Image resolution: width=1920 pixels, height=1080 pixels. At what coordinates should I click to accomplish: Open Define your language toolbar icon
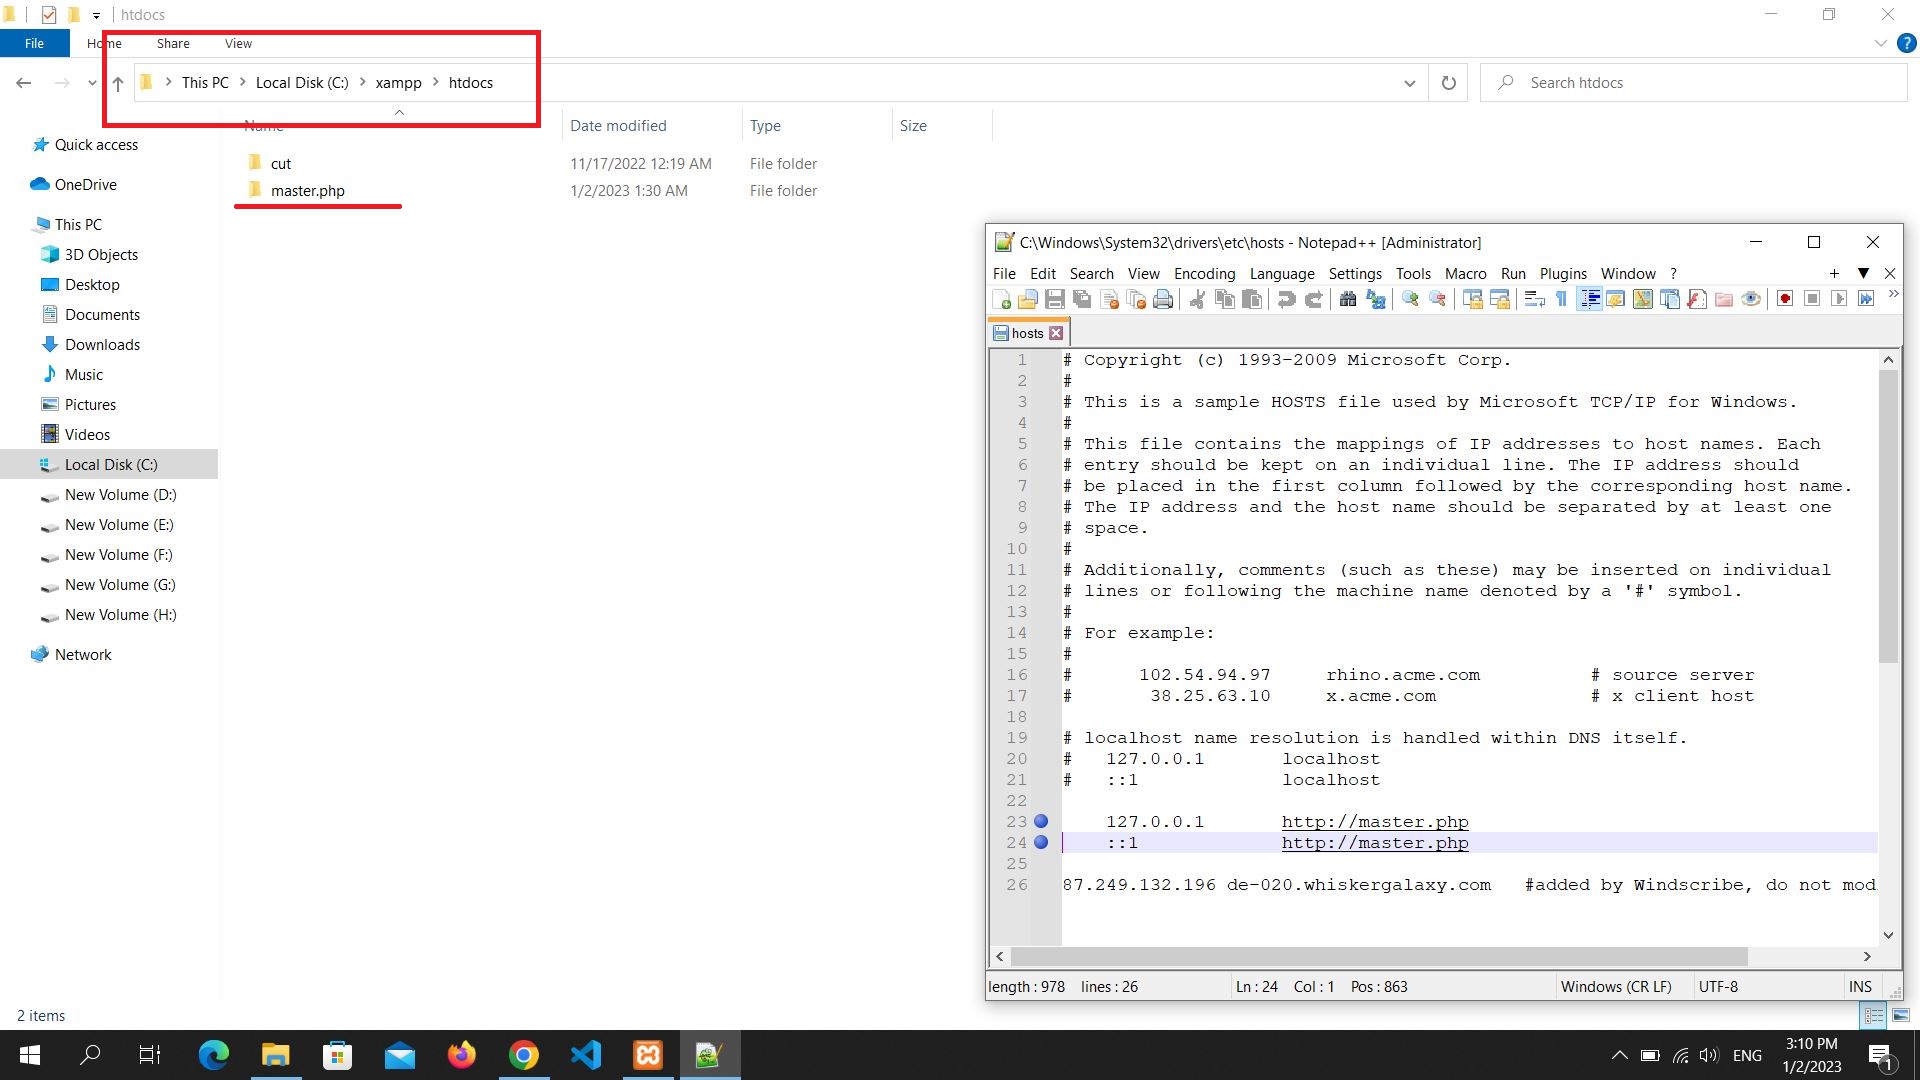pyautogui.click(x=1616, y=299)
